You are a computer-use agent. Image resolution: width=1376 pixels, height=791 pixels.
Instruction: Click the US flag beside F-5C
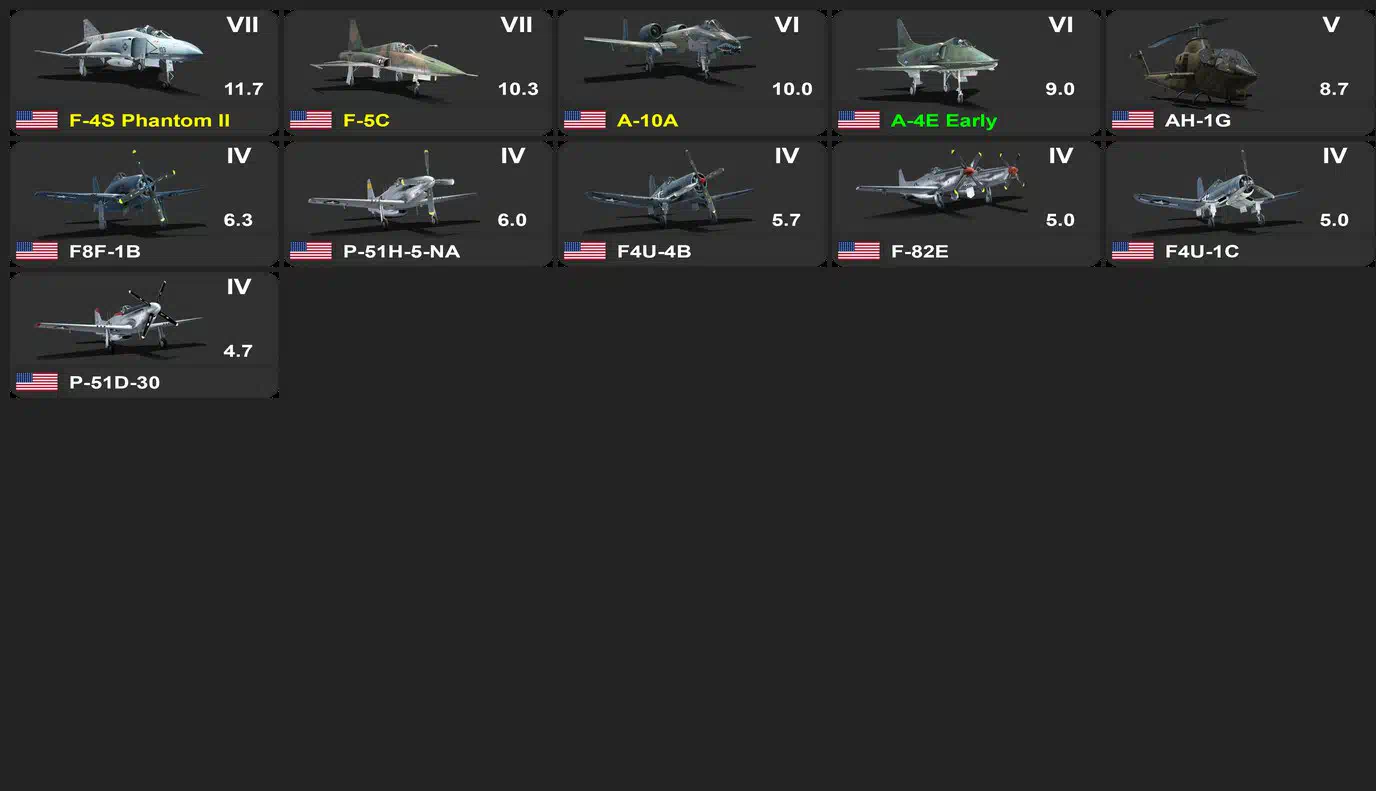coord(311,120)
